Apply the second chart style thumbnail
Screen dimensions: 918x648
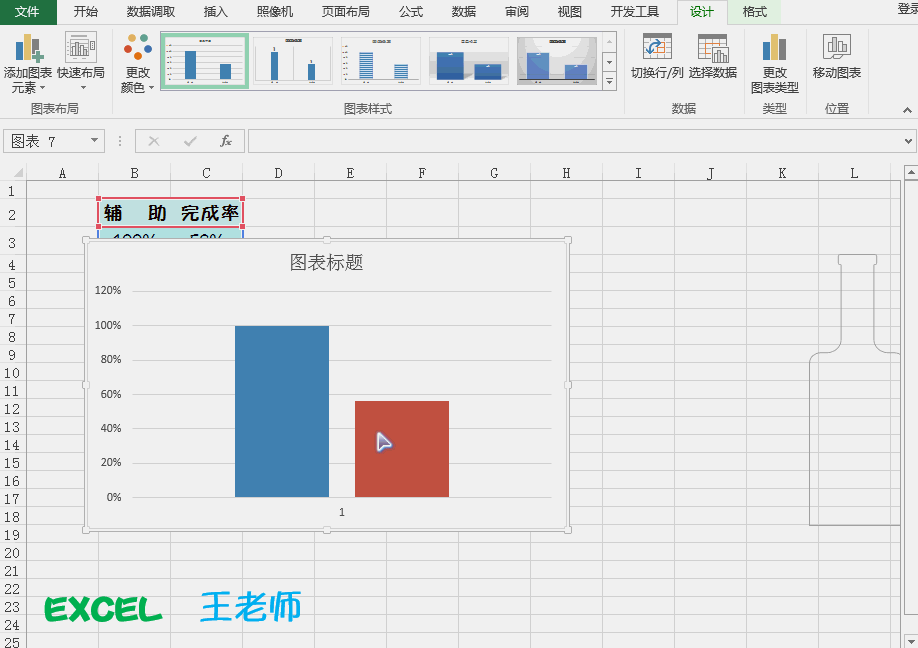(293, 60)
